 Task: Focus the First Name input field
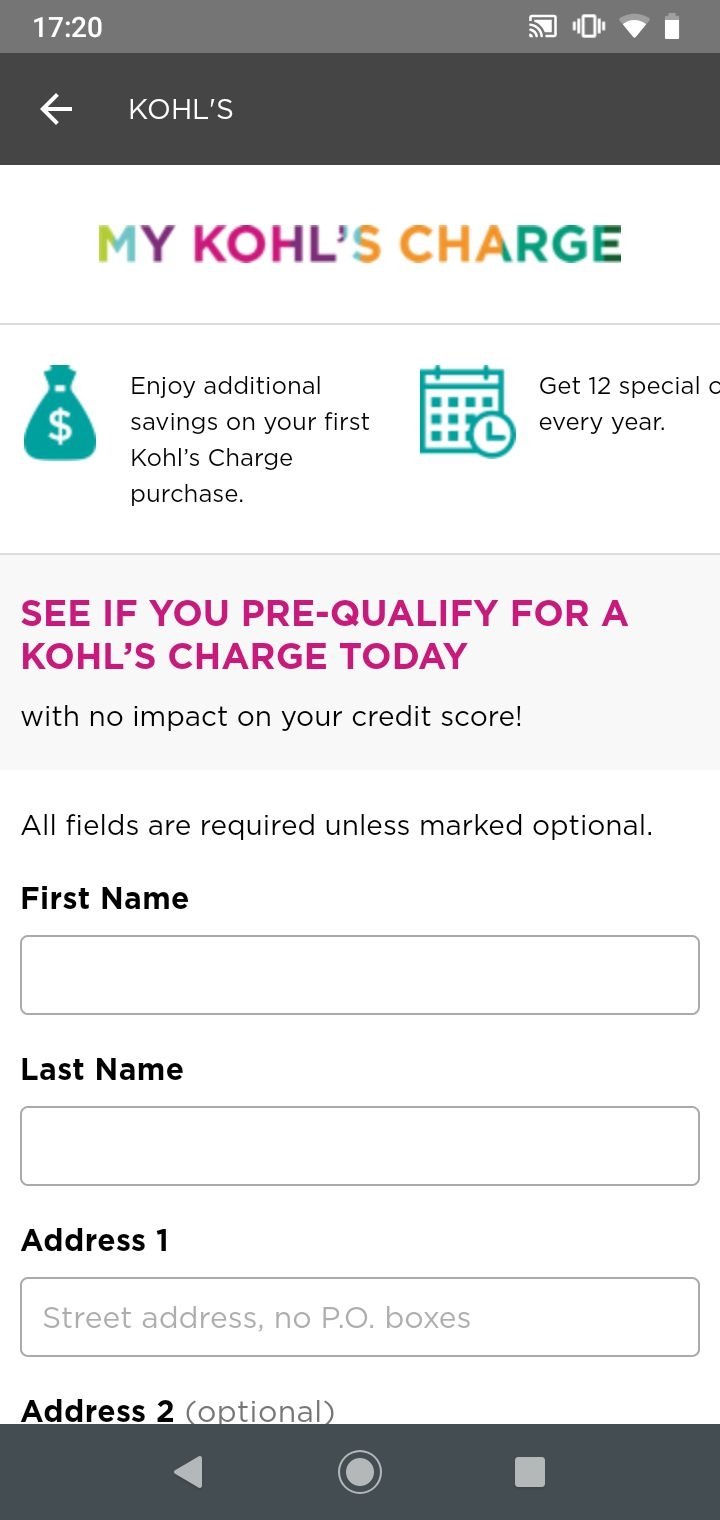[x=360, y=975]
